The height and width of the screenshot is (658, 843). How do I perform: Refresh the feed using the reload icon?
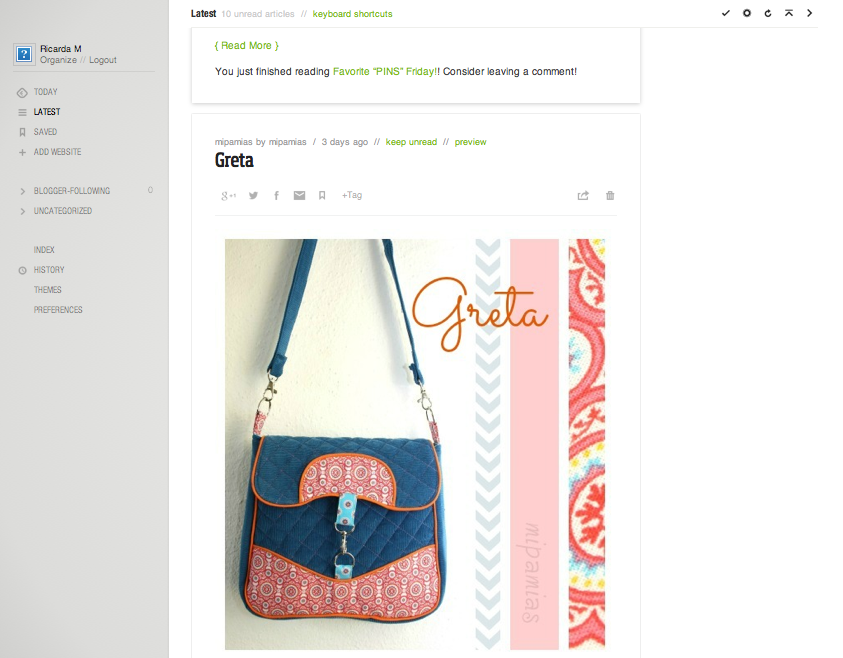(x=768, y=13)
